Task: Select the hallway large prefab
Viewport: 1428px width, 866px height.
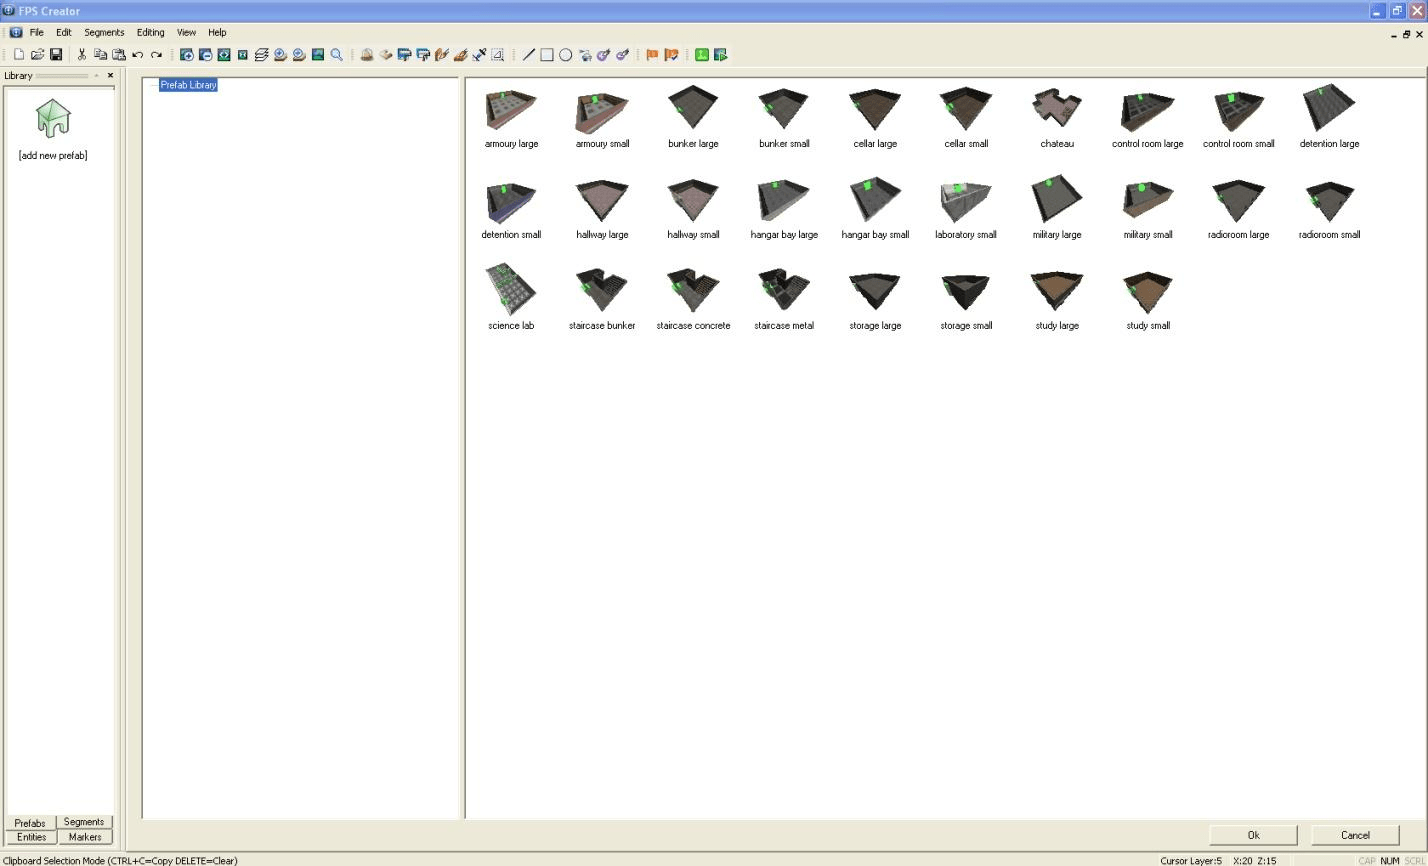Action: click(602, 209)
